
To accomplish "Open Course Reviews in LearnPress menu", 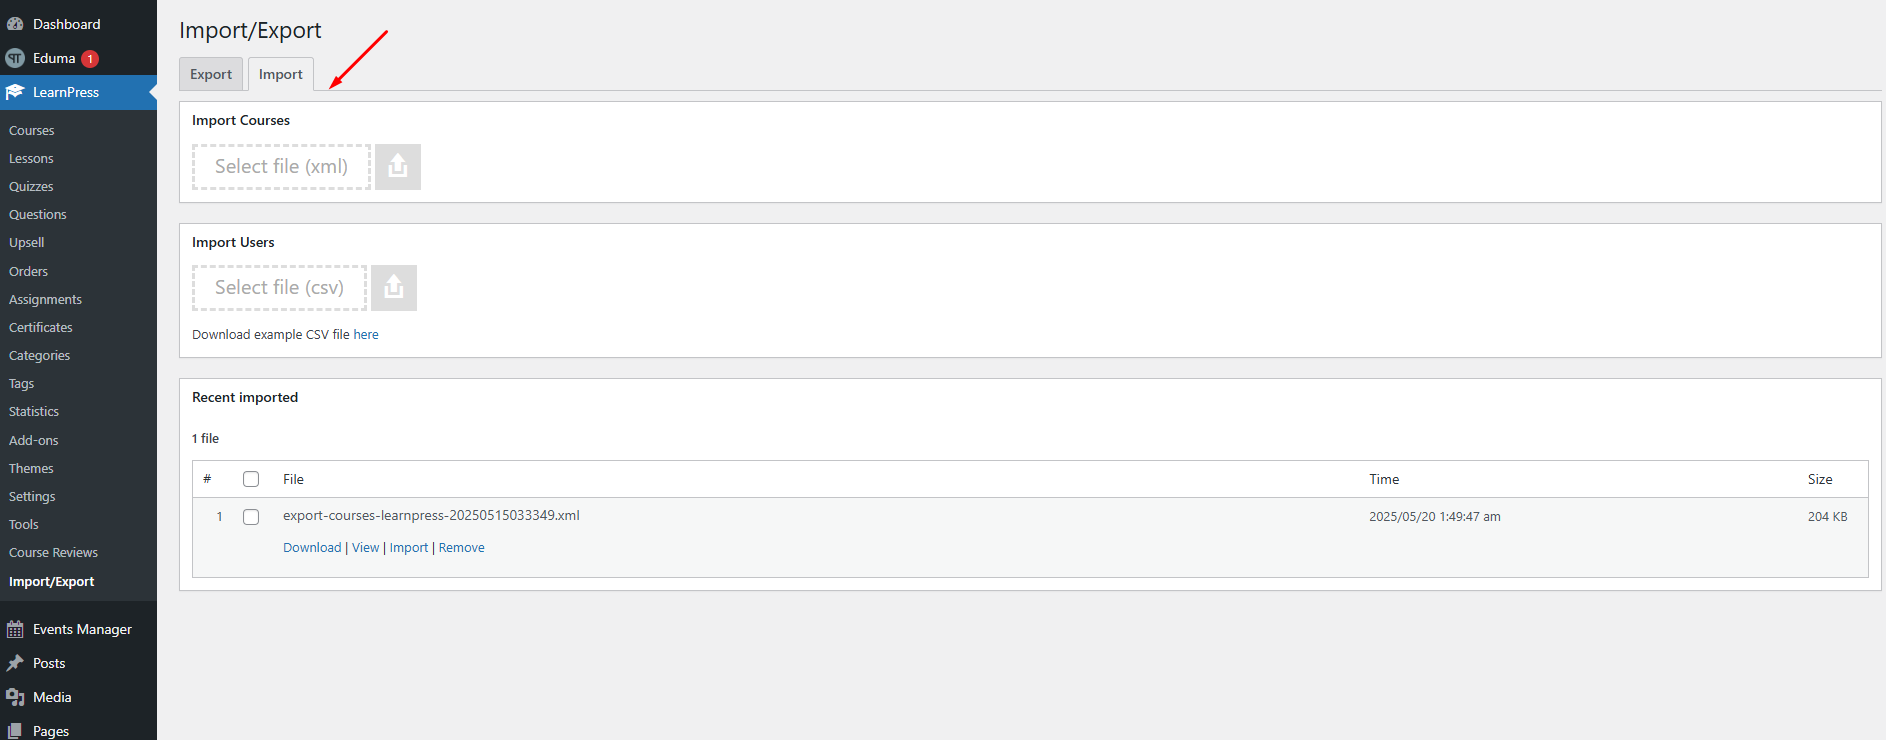I will (x=53, y=553).
